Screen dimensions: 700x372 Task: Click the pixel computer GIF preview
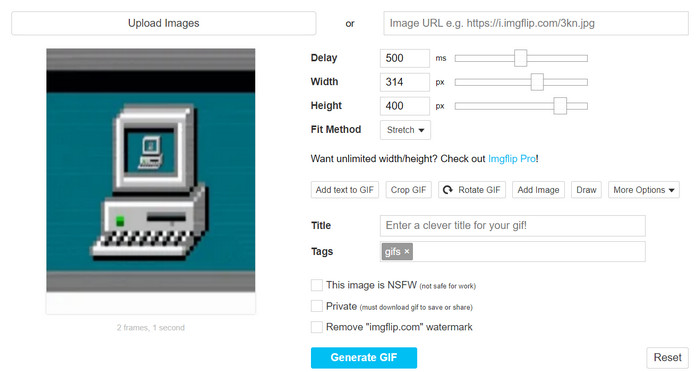coord(151,170)
